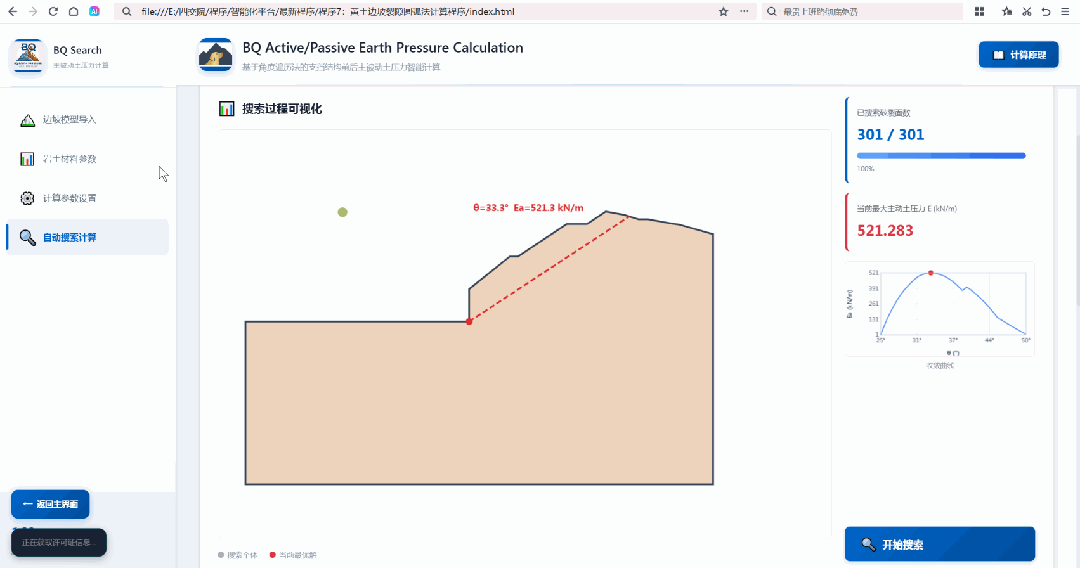Image resolution: width=1080 pixels, height=568 pixels.
Task: Click the red peak point on mini chart
Action: [931, 273]
